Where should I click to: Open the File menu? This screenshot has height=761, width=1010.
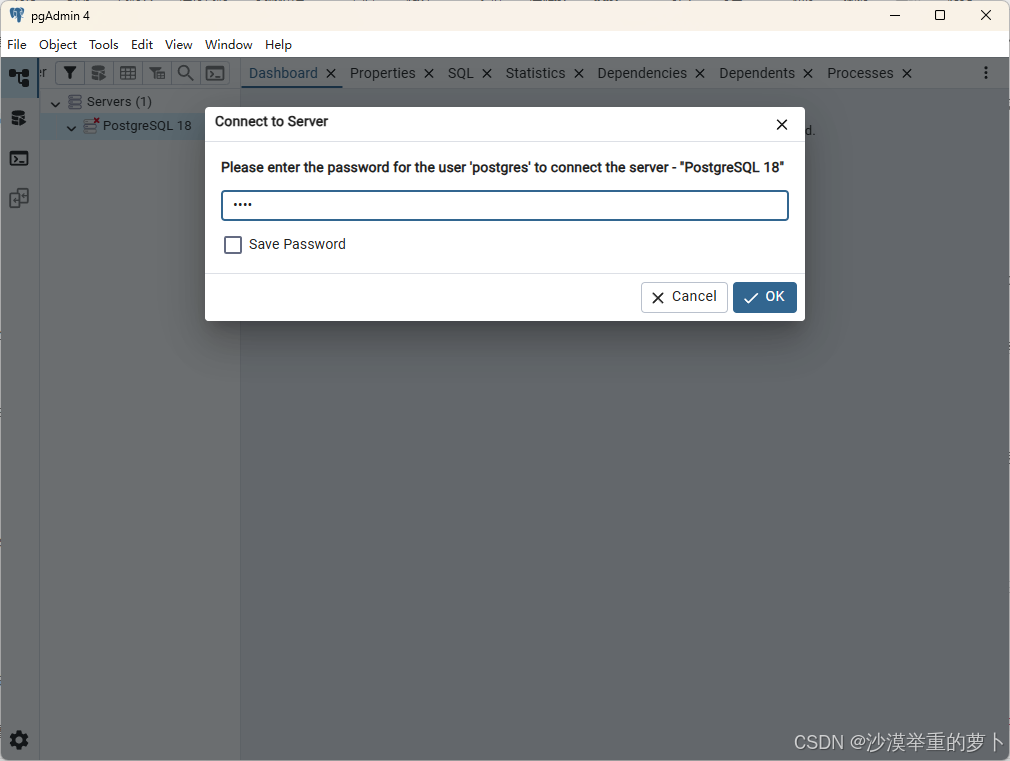pos(17,44)
